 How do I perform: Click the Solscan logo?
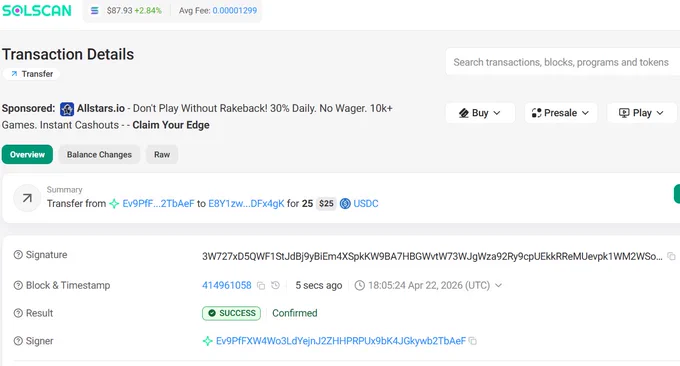tap(36, 10)
